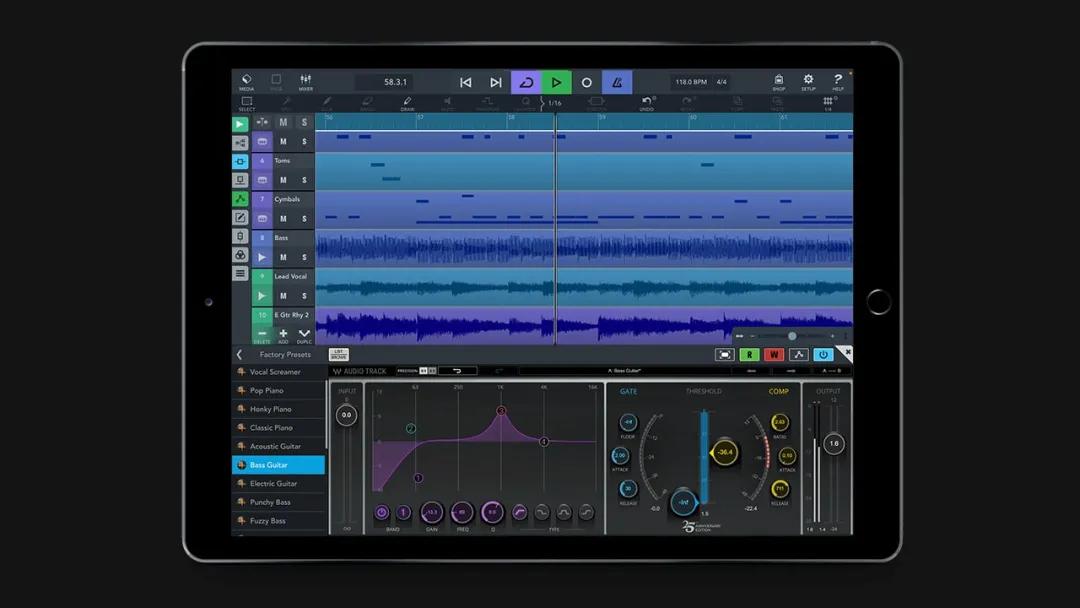Select the Honky Piano preset
The image size is (1080, 608).
pyautogui.click(x=278, y=409)
